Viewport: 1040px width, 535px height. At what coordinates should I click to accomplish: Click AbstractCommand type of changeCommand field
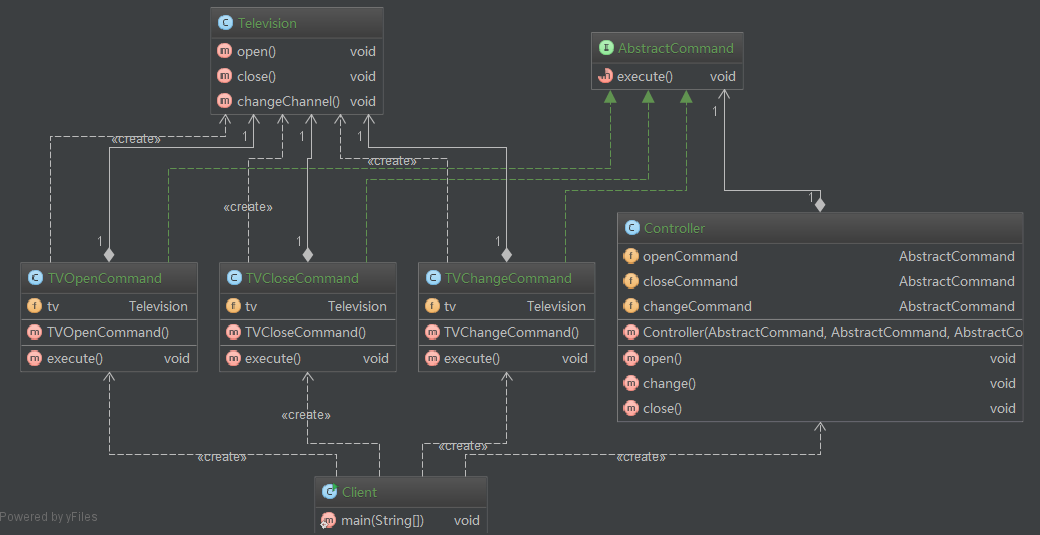pyautogui.click(x=956, y=306)
